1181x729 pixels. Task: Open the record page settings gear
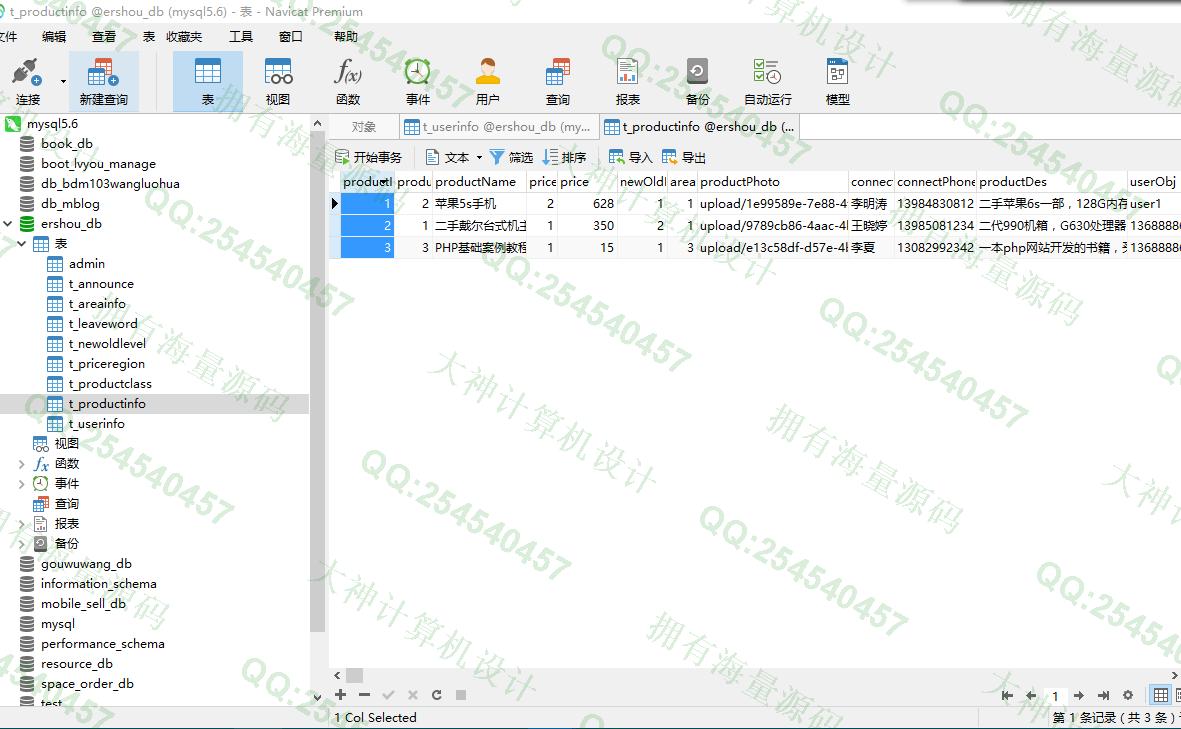pyautogui.click(x=1128, y=695)
